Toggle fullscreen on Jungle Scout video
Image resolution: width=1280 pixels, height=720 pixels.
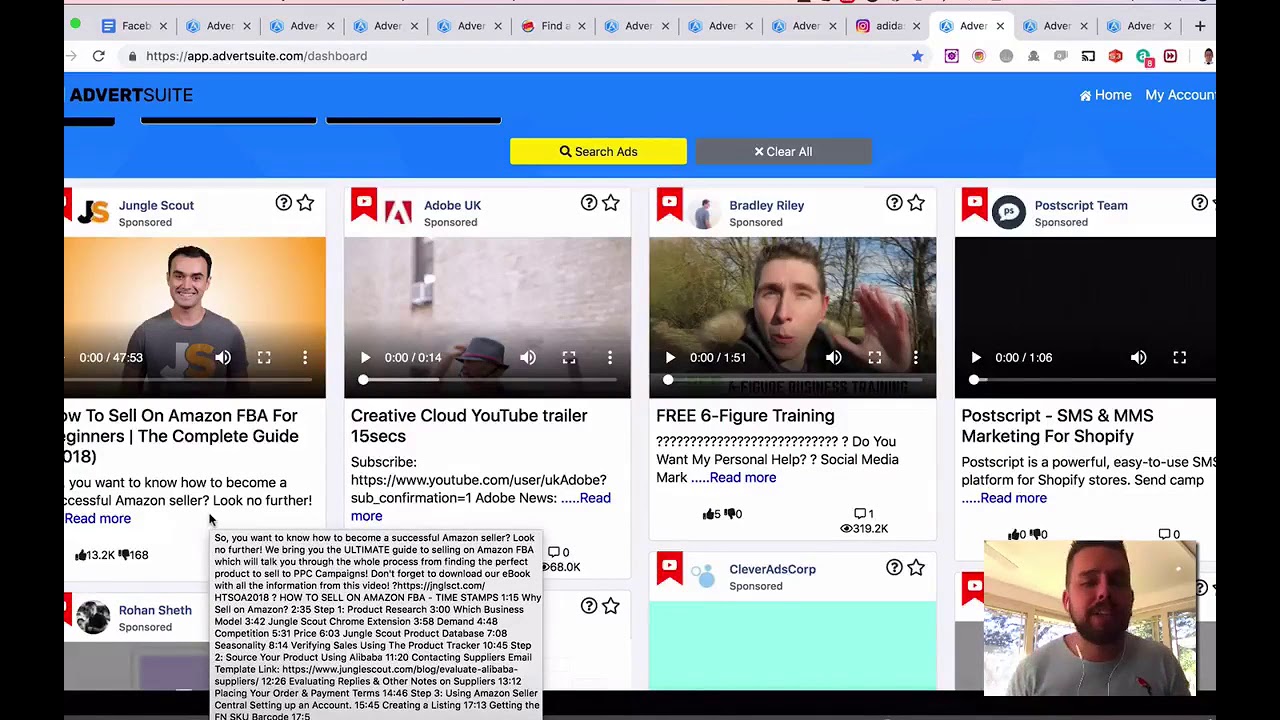264,357
